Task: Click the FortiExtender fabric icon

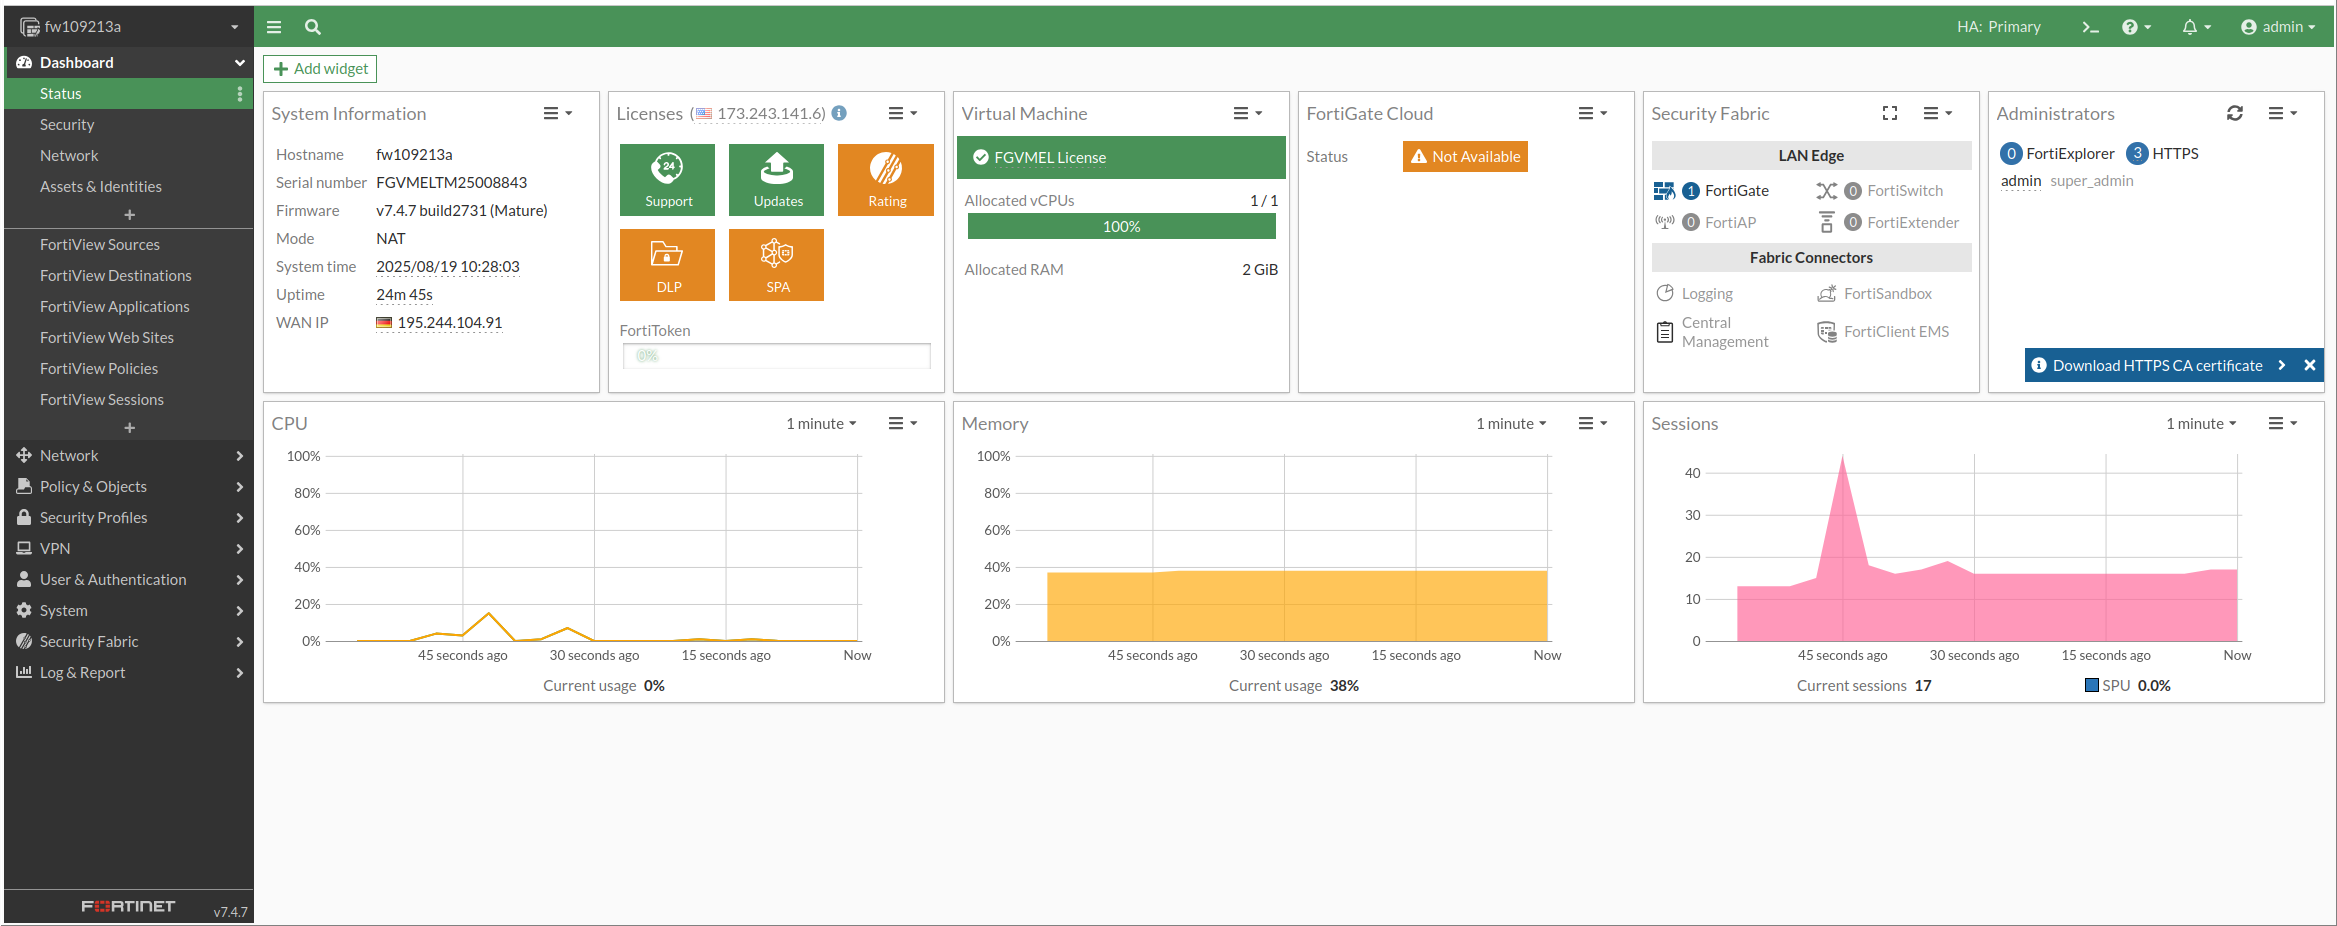Action: (1827, 222)
